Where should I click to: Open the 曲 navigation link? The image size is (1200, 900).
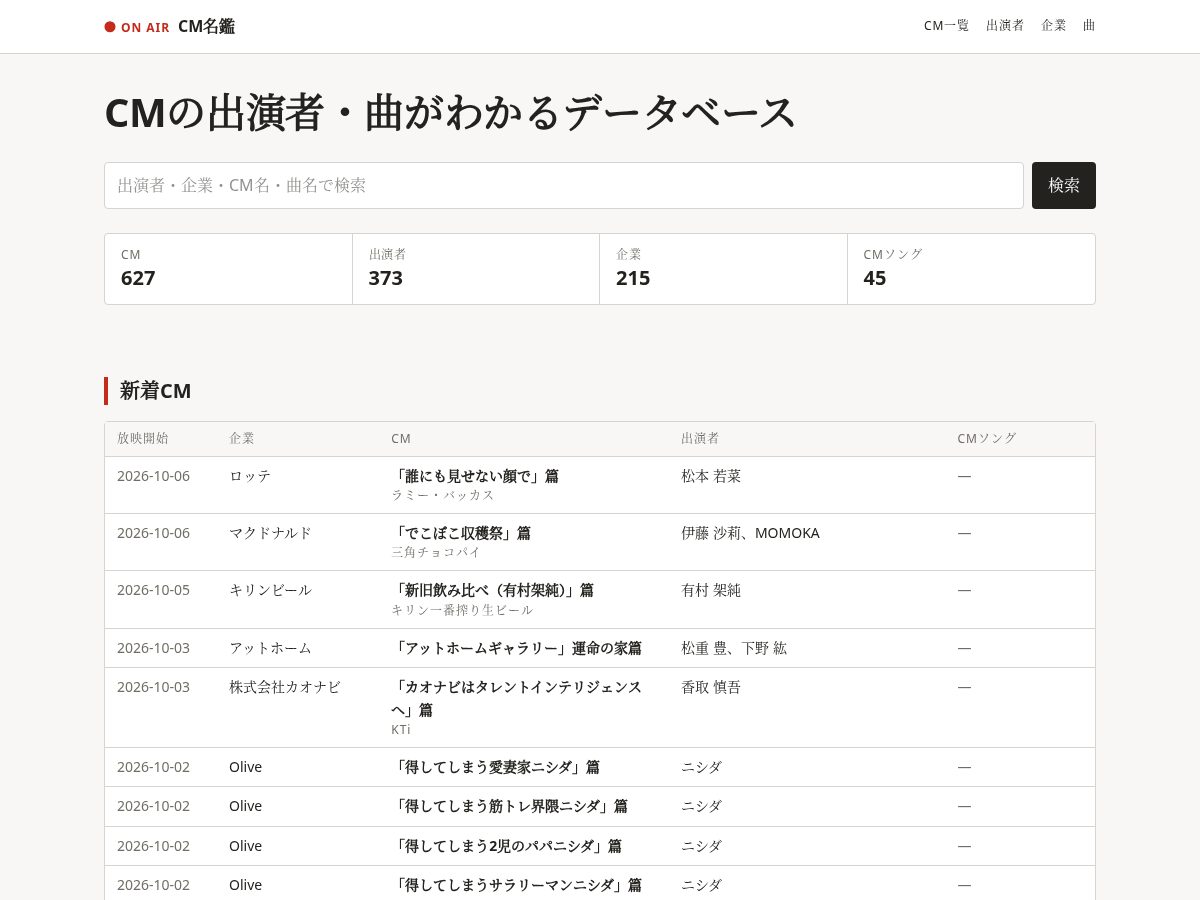point(1089,26)
